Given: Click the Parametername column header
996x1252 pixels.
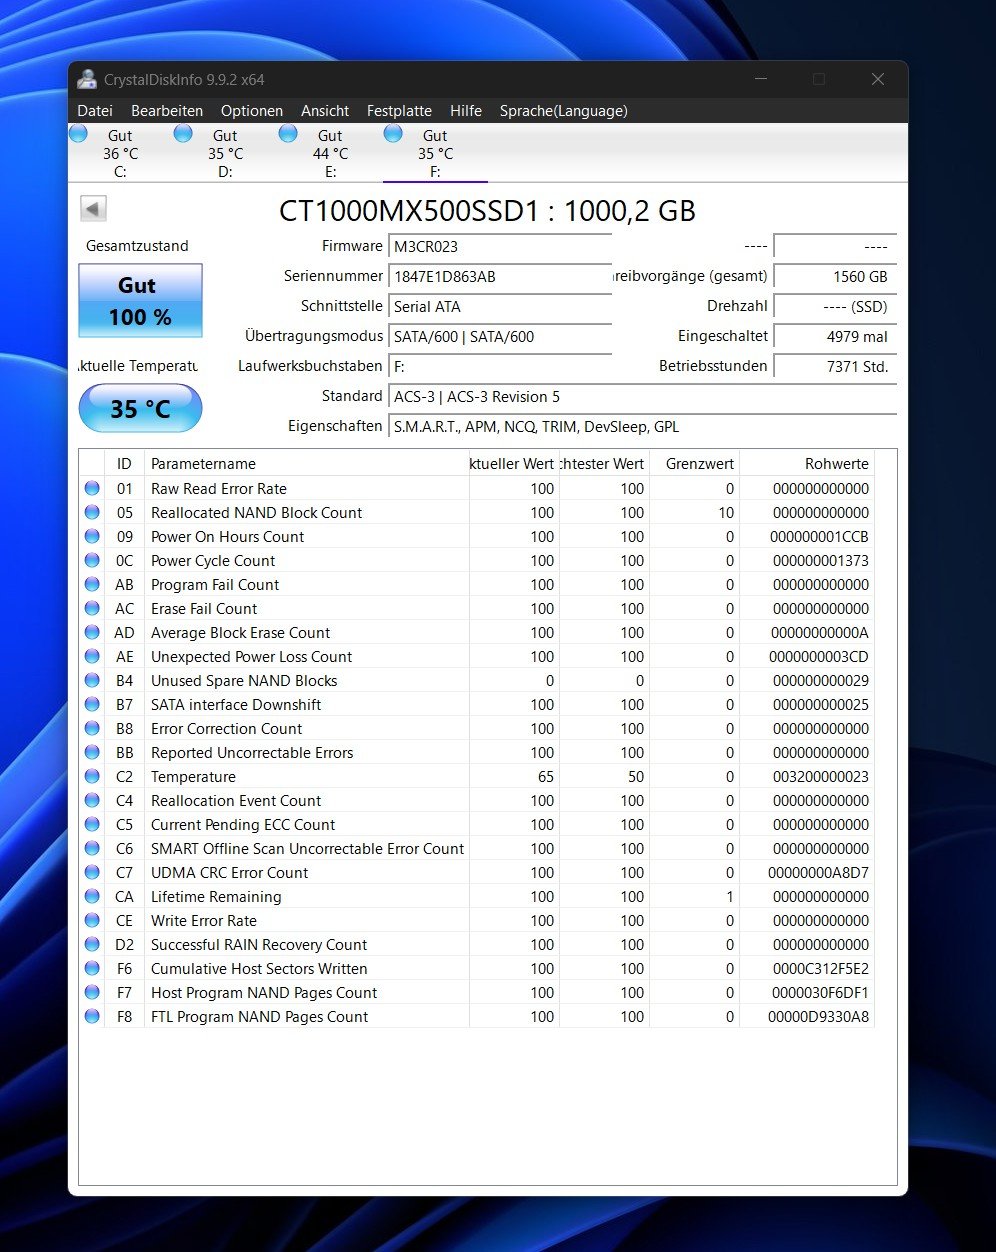Looking at the screenshot, I should pyautogui.click(x=306, y=463).
